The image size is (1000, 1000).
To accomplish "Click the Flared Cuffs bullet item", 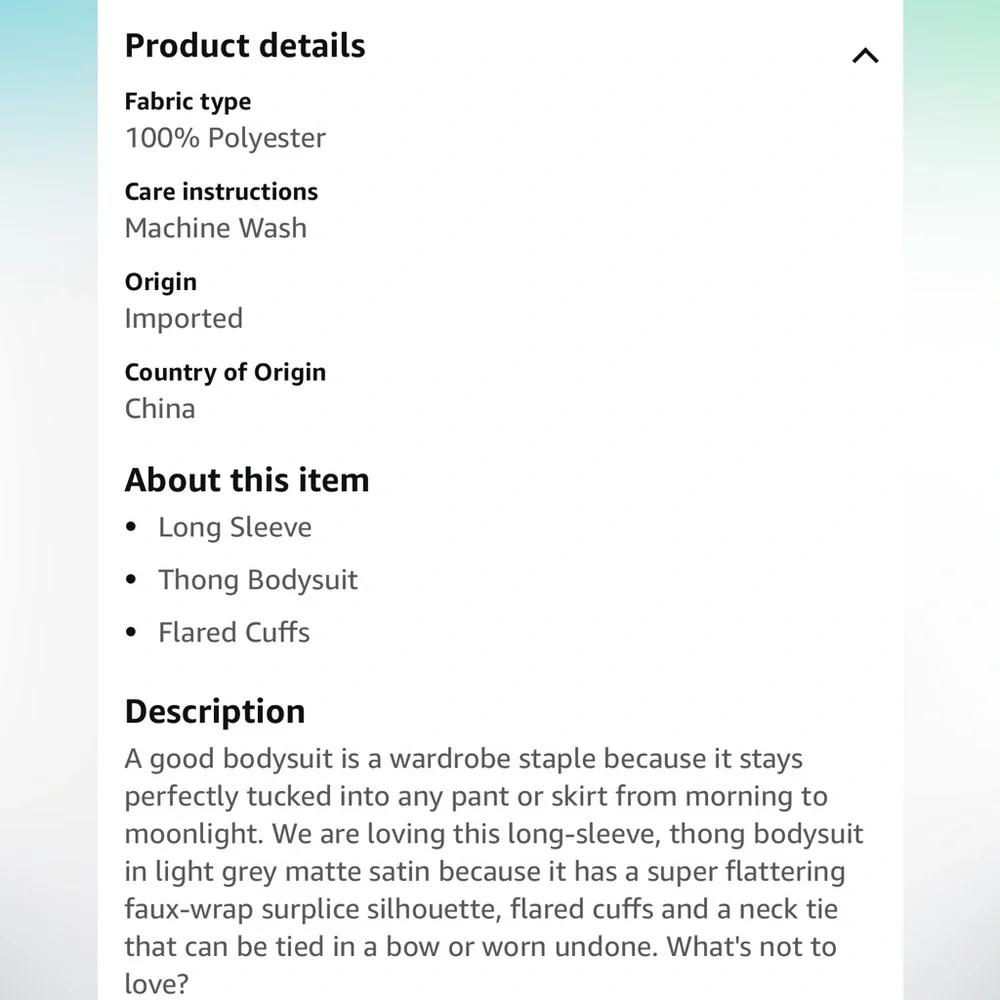I will point(234,632).
